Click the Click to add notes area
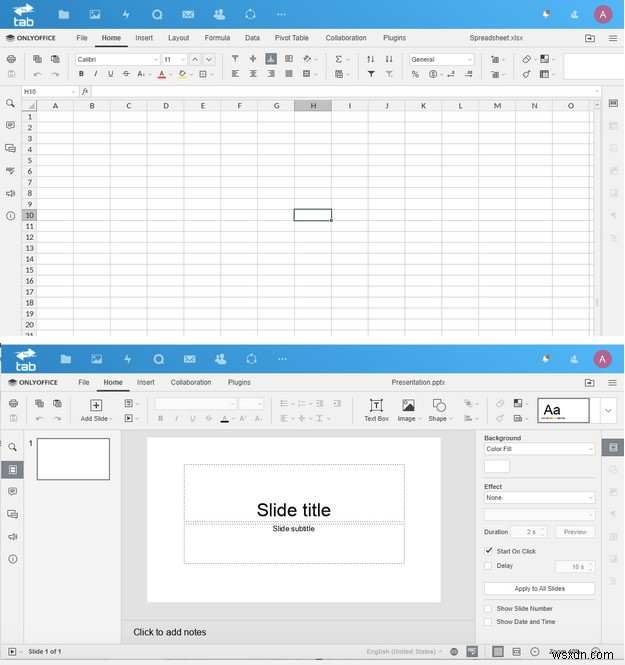 tap(170, 632)
